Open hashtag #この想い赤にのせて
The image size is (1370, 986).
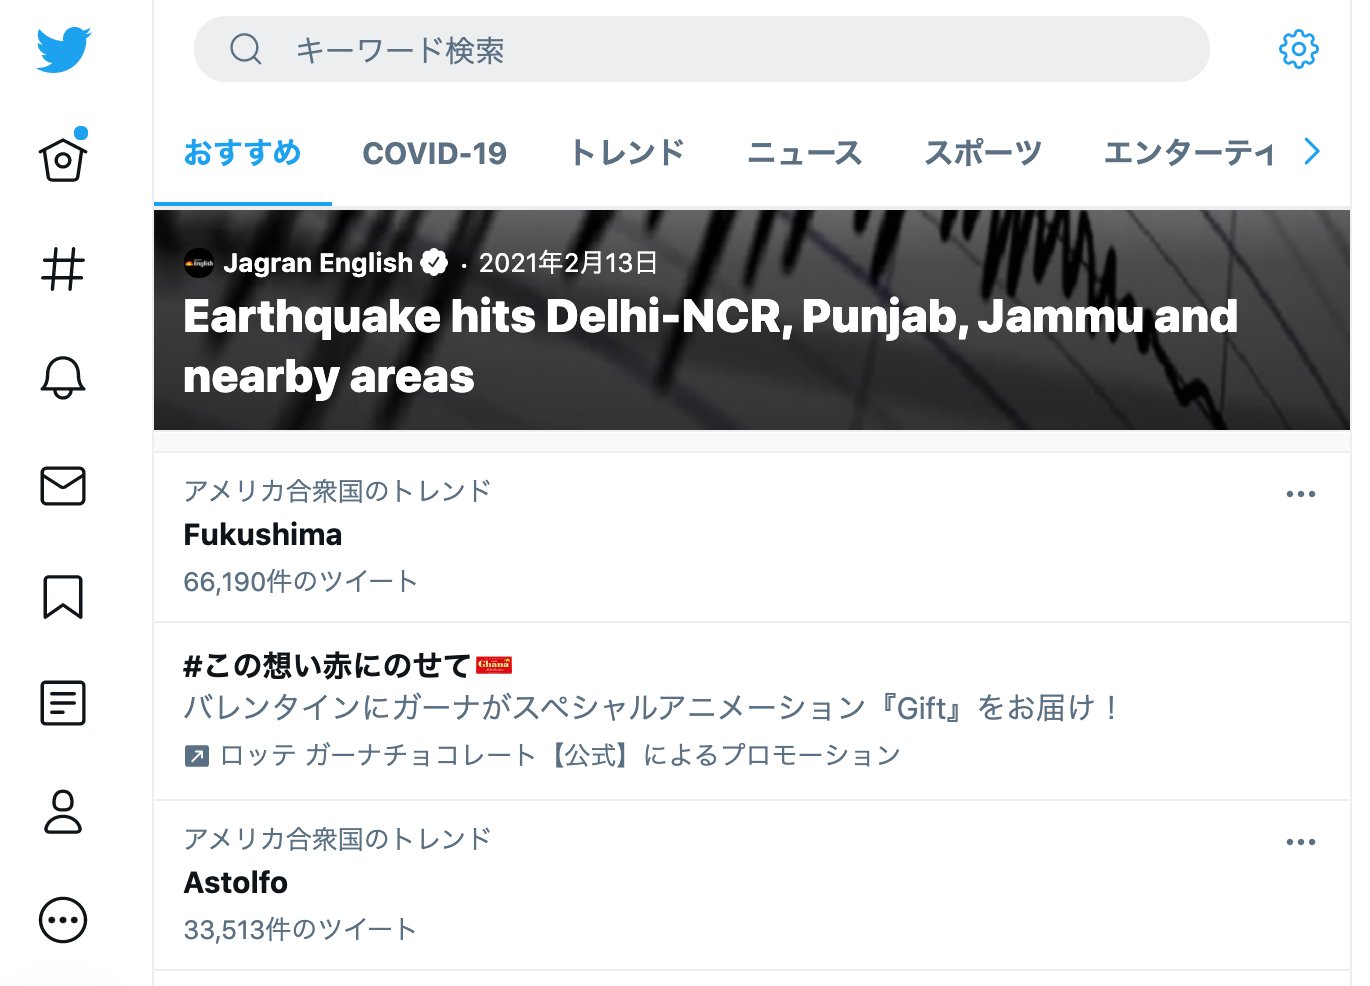pyautogui.click(x=327, y=665)
